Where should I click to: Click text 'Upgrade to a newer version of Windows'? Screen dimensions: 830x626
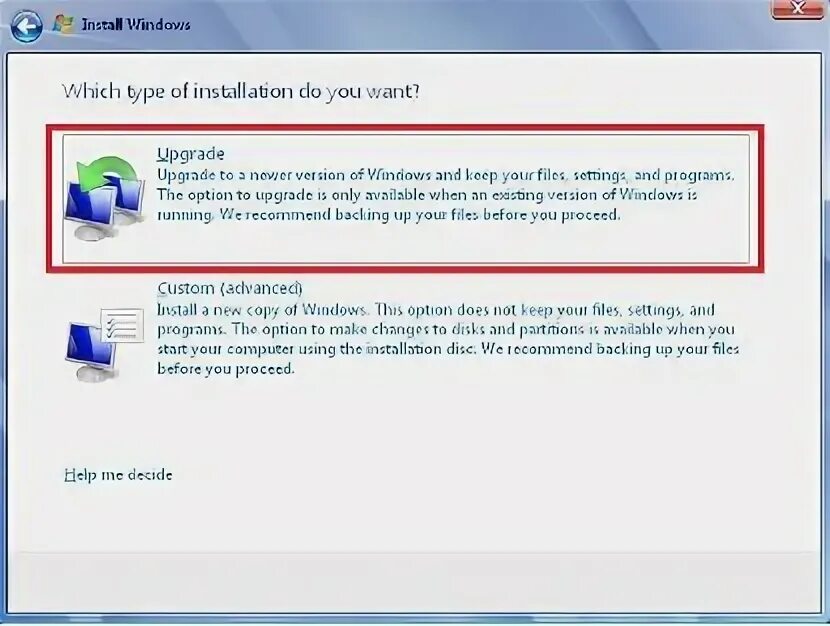(295, 175)
